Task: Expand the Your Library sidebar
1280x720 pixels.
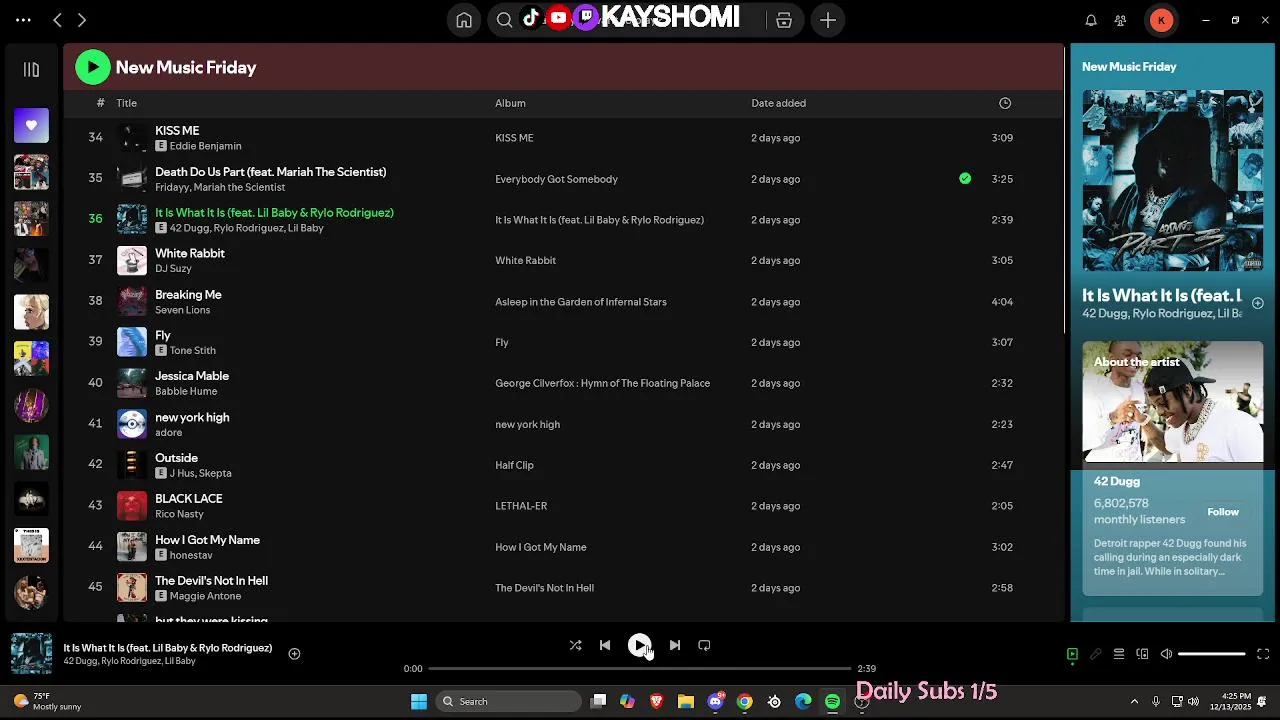Action: point(31,70)
